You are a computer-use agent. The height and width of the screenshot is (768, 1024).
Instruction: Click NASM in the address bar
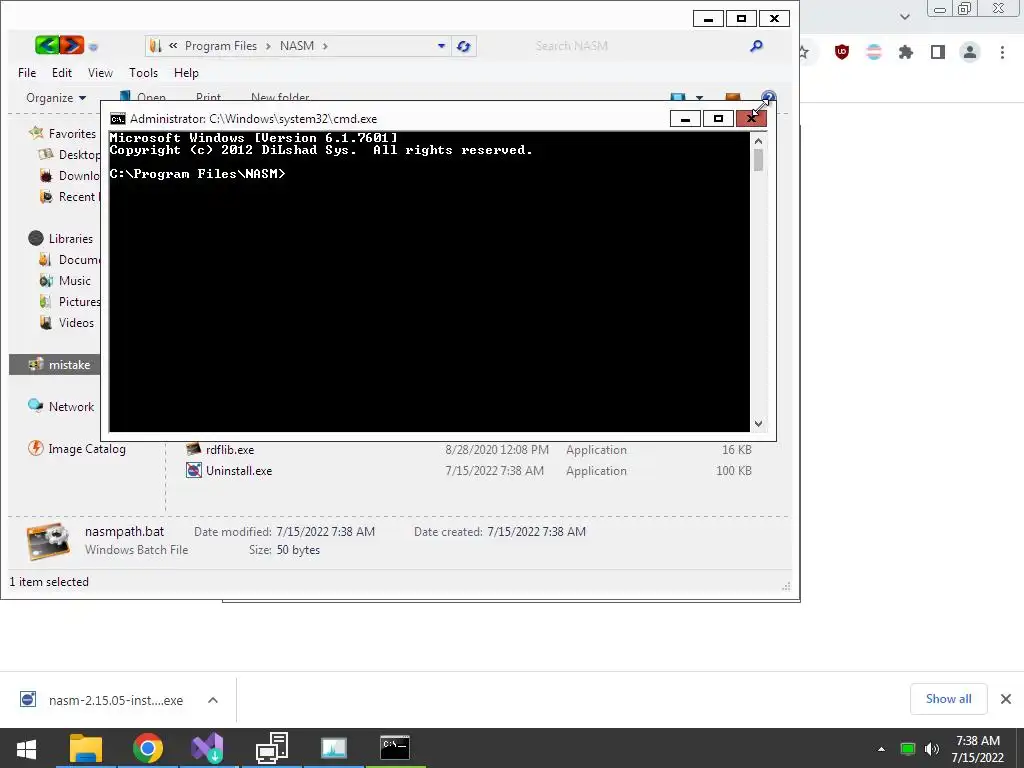click(x=297, y=46)
